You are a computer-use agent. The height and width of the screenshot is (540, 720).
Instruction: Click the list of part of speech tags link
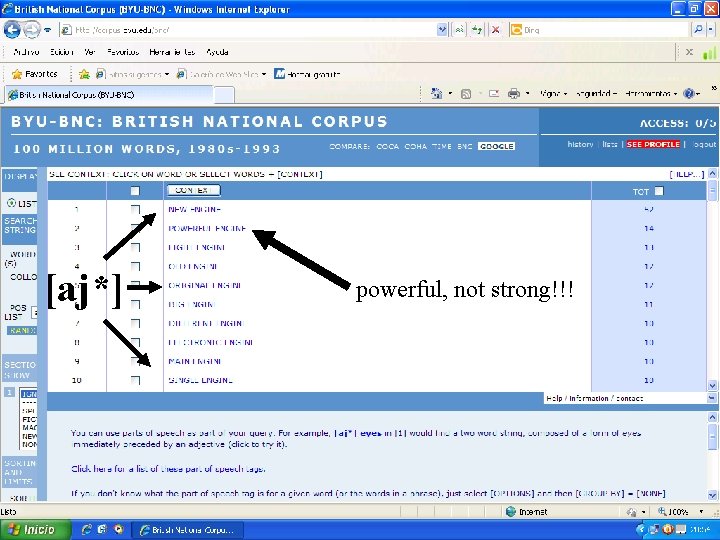click(x=168, y=469)
